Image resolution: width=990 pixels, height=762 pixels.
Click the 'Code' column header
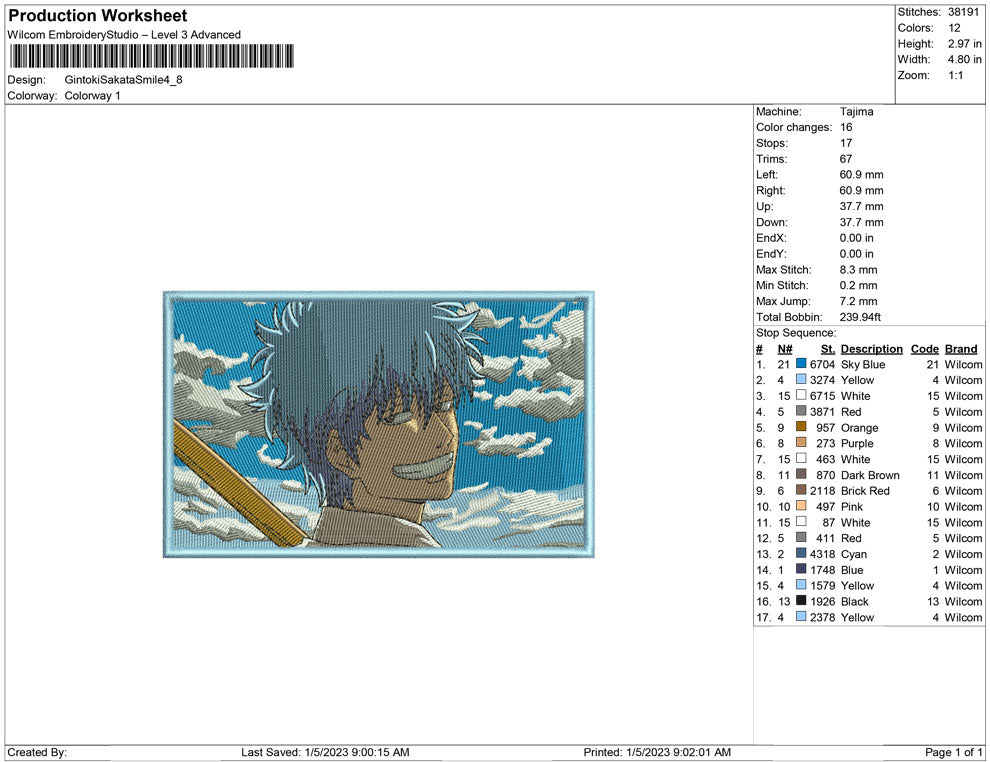[924, 348]
